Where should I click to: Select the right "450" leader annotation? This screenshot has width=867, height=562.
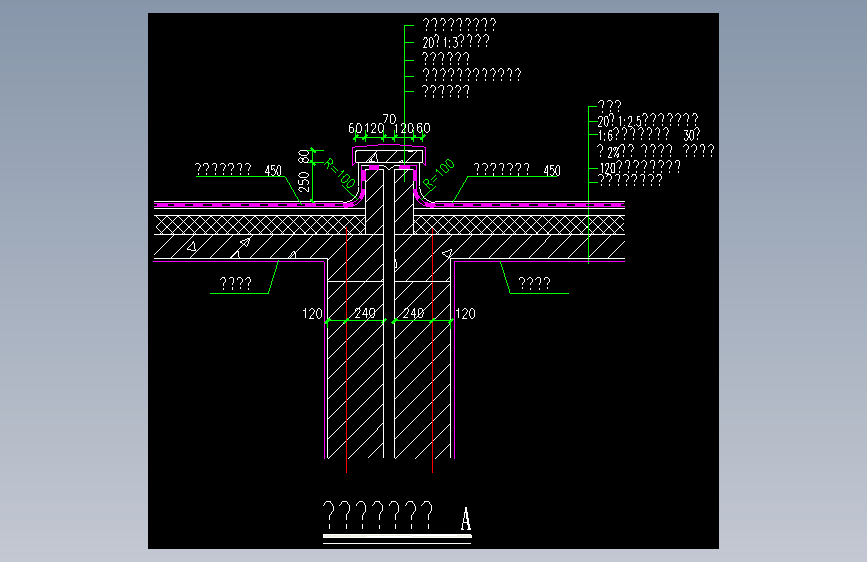[552, 171]
